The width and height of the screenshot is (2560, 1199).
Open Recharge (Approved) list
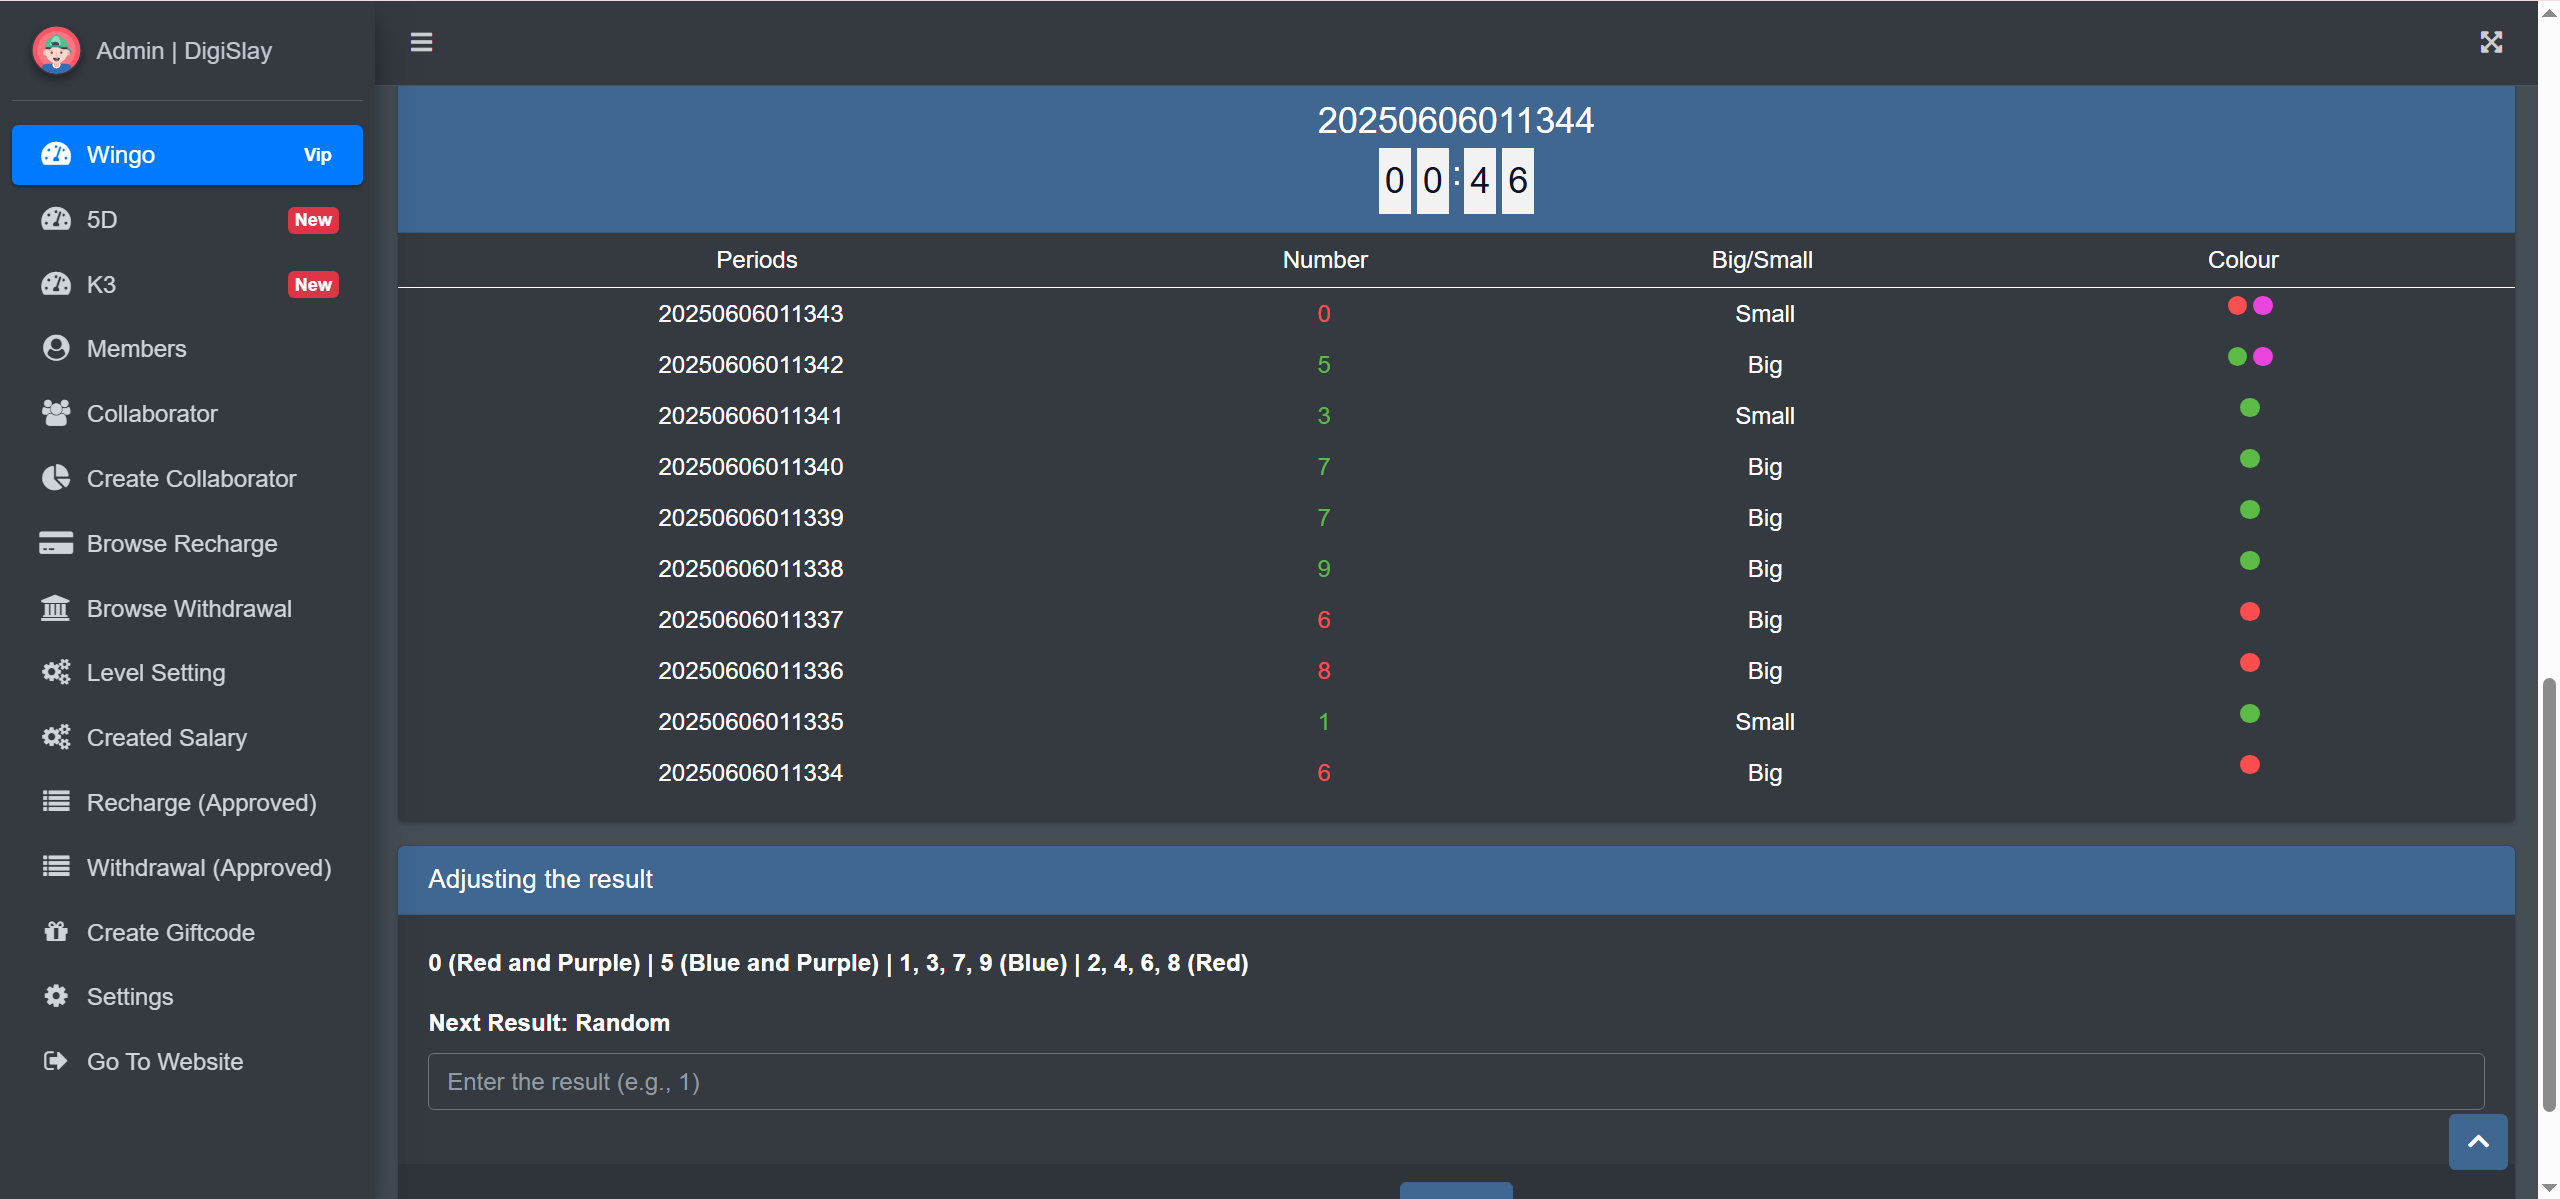201,803
